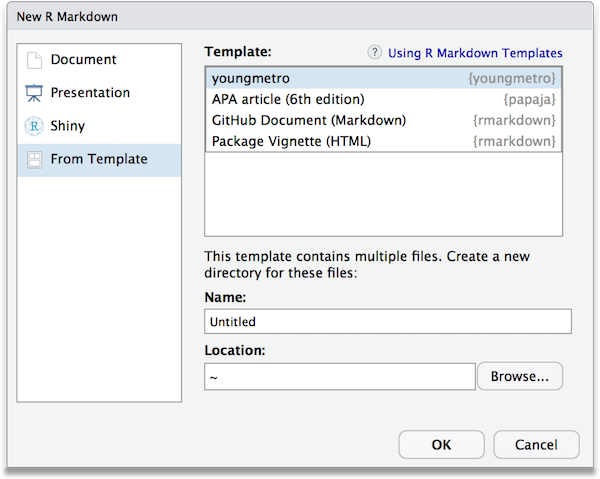Confirm with the OK button

pos(441,444)
